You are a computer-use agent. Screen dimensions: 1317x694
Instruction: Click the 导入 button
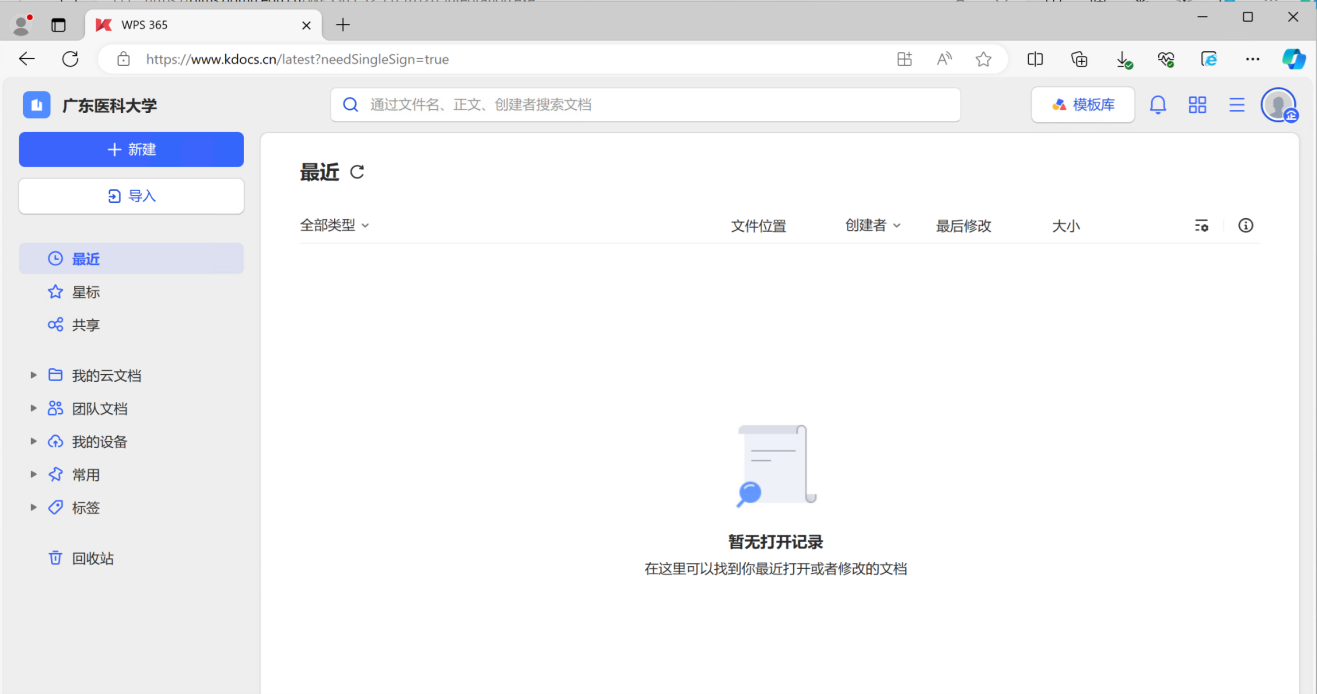click(131, 196)
